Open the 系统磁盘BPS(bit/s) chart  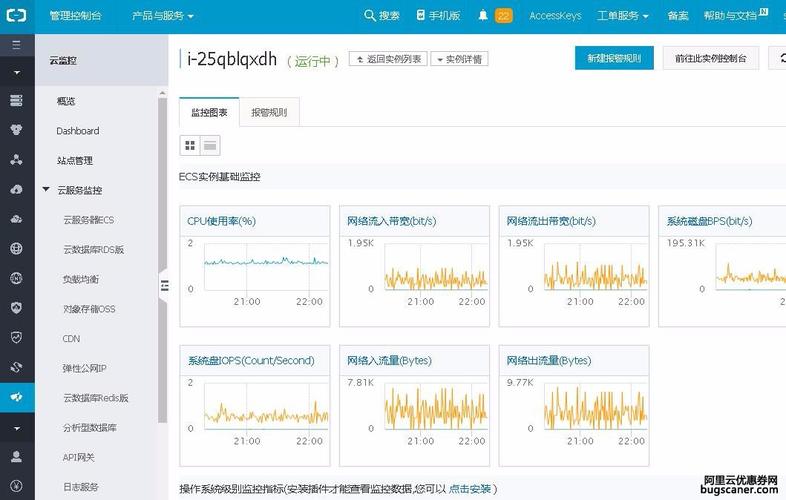click(x=722, y=266)
